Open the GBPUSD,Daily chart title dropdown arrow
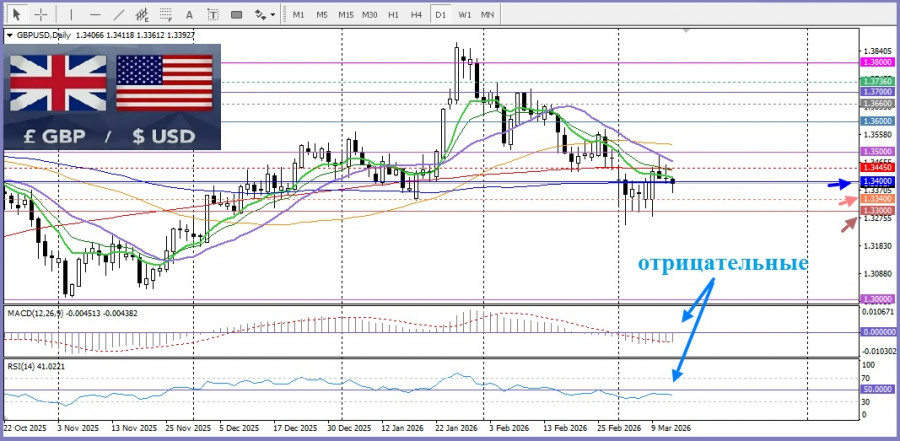Viewport: 900px width, 441px height. (10, 35)
